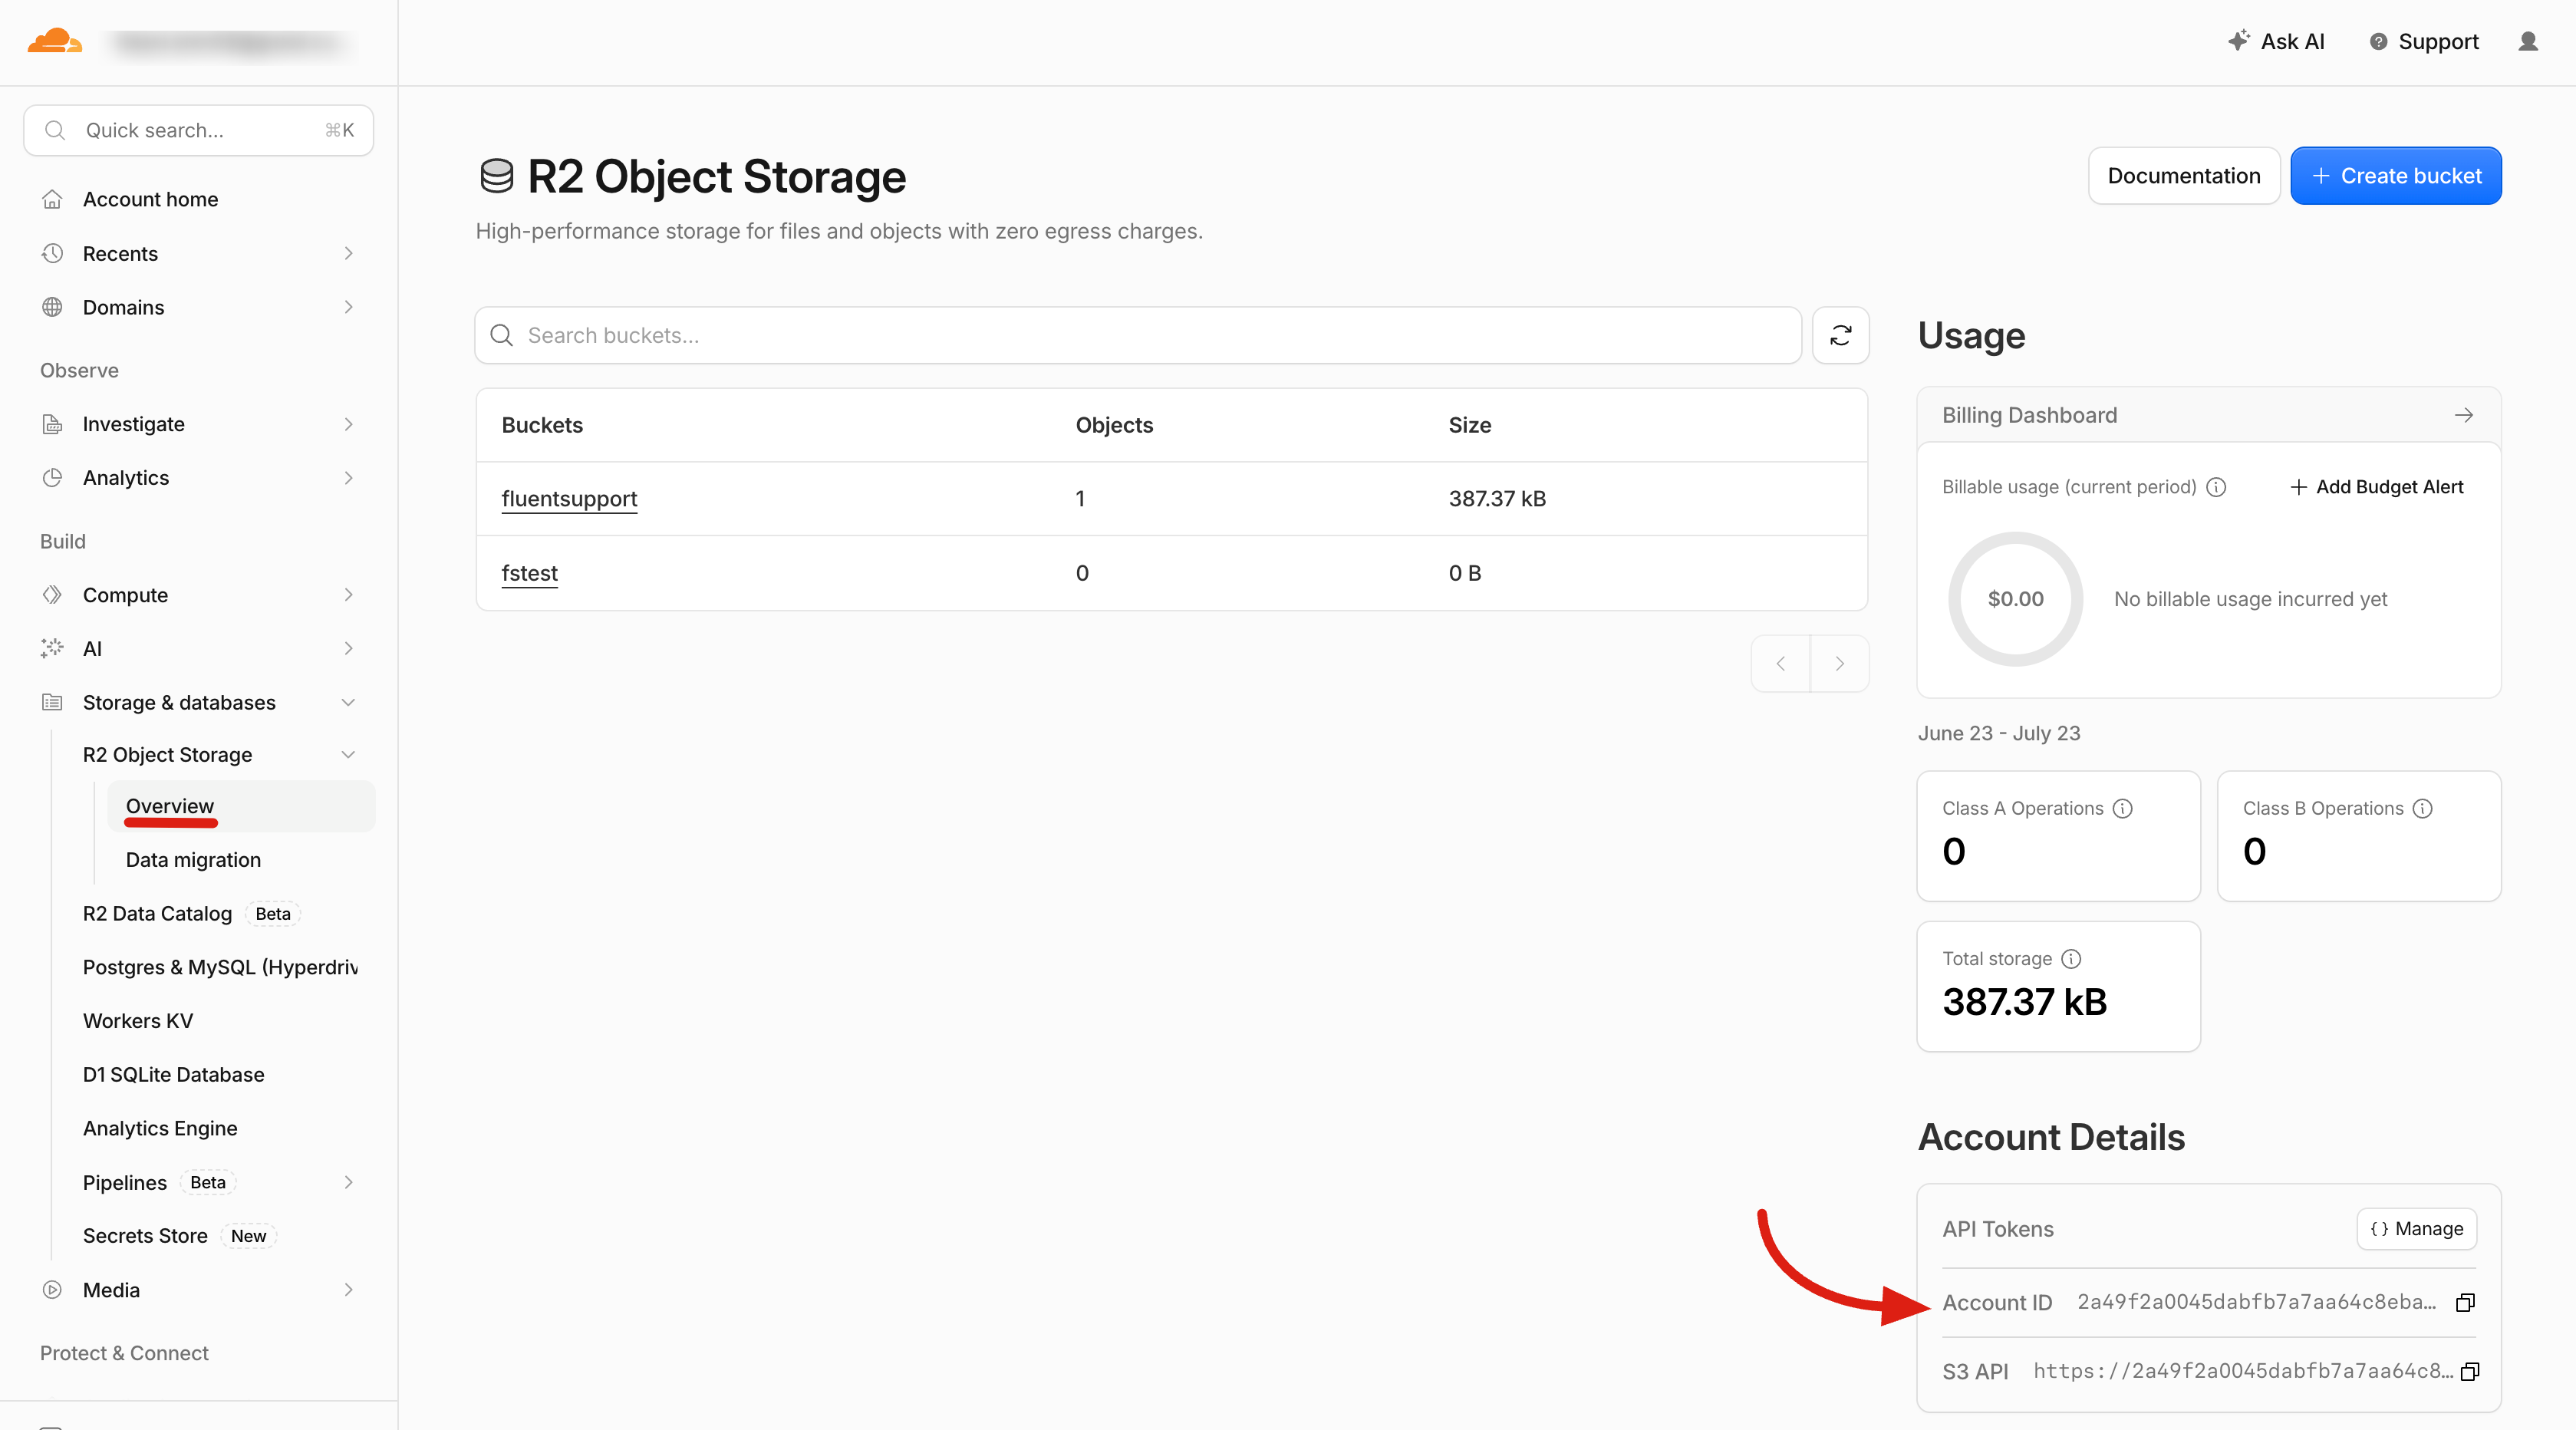Open R2 Data Catalog
2576x1430 pixels.
[x=157, y=913]
